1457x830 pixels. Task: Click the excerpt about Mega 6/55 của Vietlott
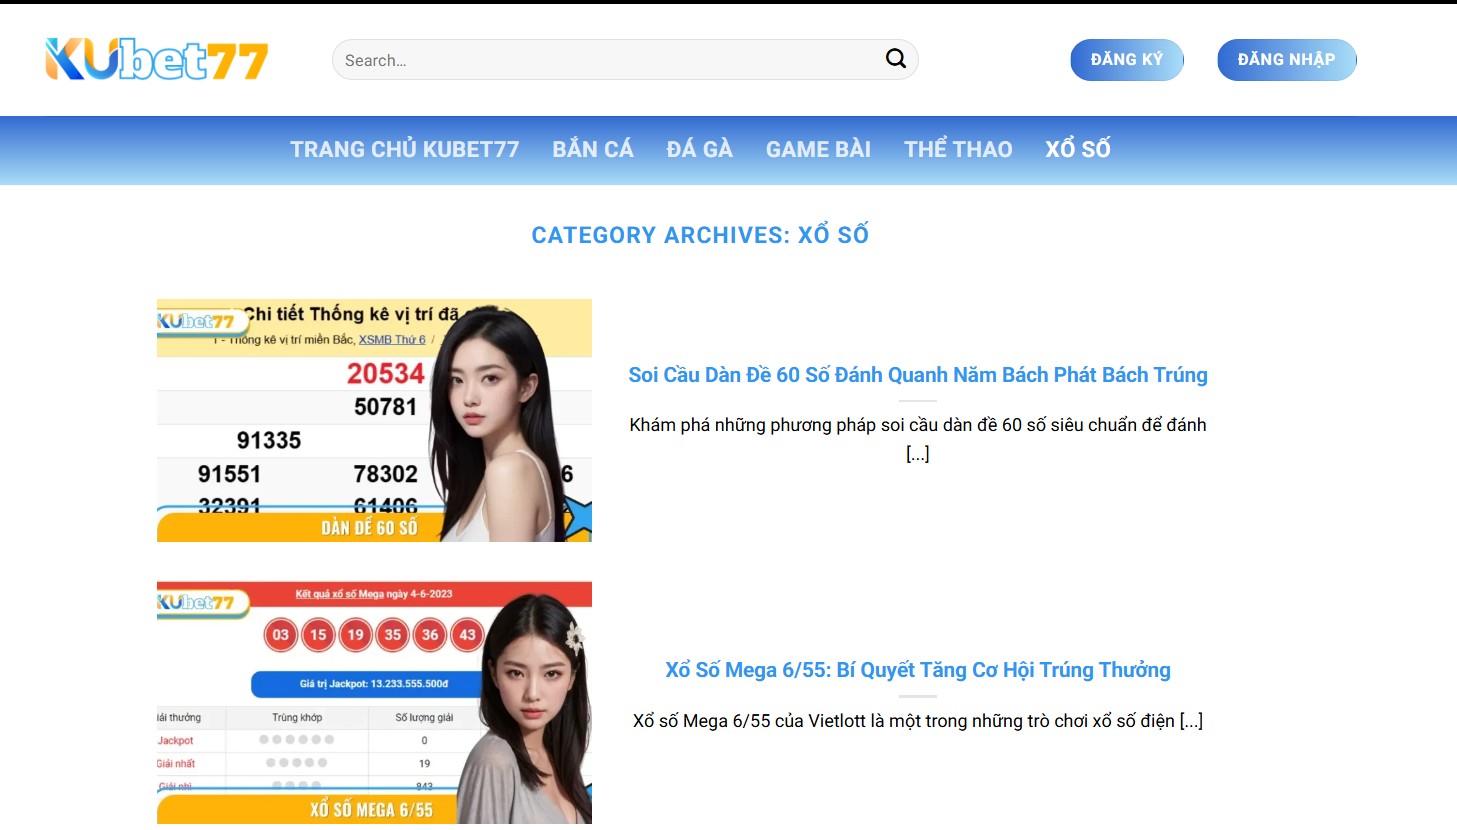[917, 721]
